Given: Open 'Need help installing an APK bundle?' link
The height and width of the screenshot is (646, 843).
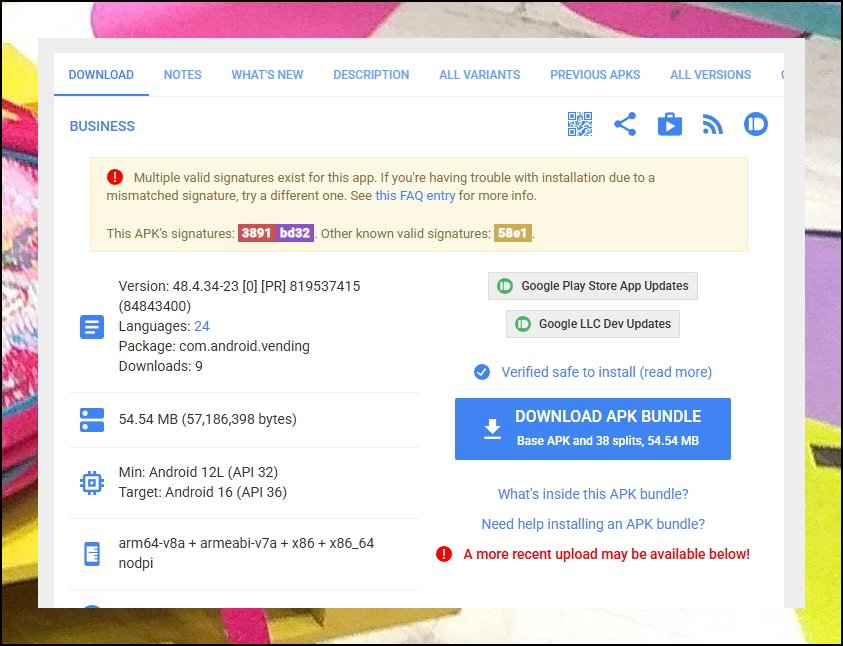Looking at the screenshot, I should [x=592, y=524].
